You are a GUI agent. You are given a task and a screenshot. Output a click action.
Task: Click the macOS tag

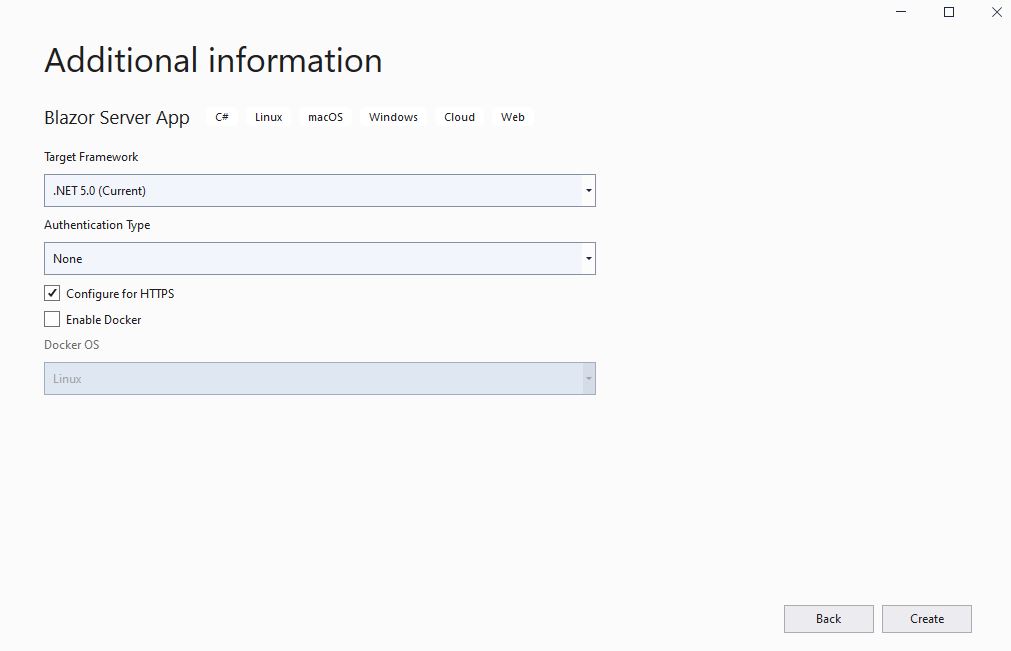pos(326,117)
